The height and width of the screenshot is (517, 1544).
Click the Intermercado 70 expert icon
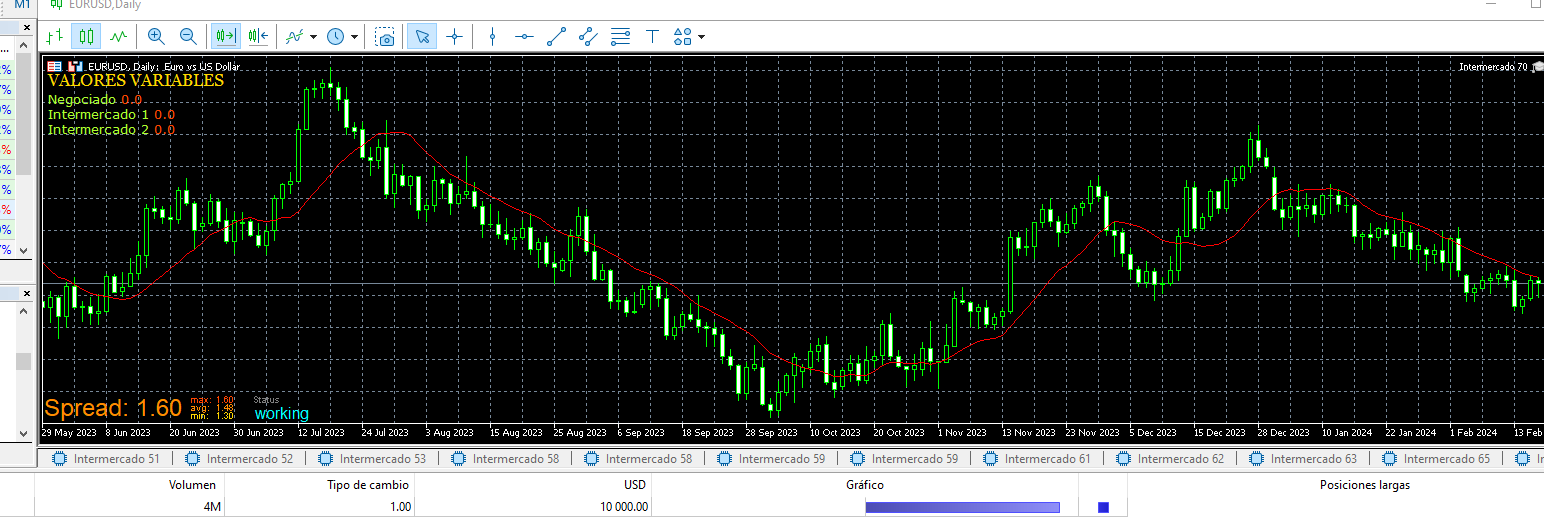coord(1536,66)
